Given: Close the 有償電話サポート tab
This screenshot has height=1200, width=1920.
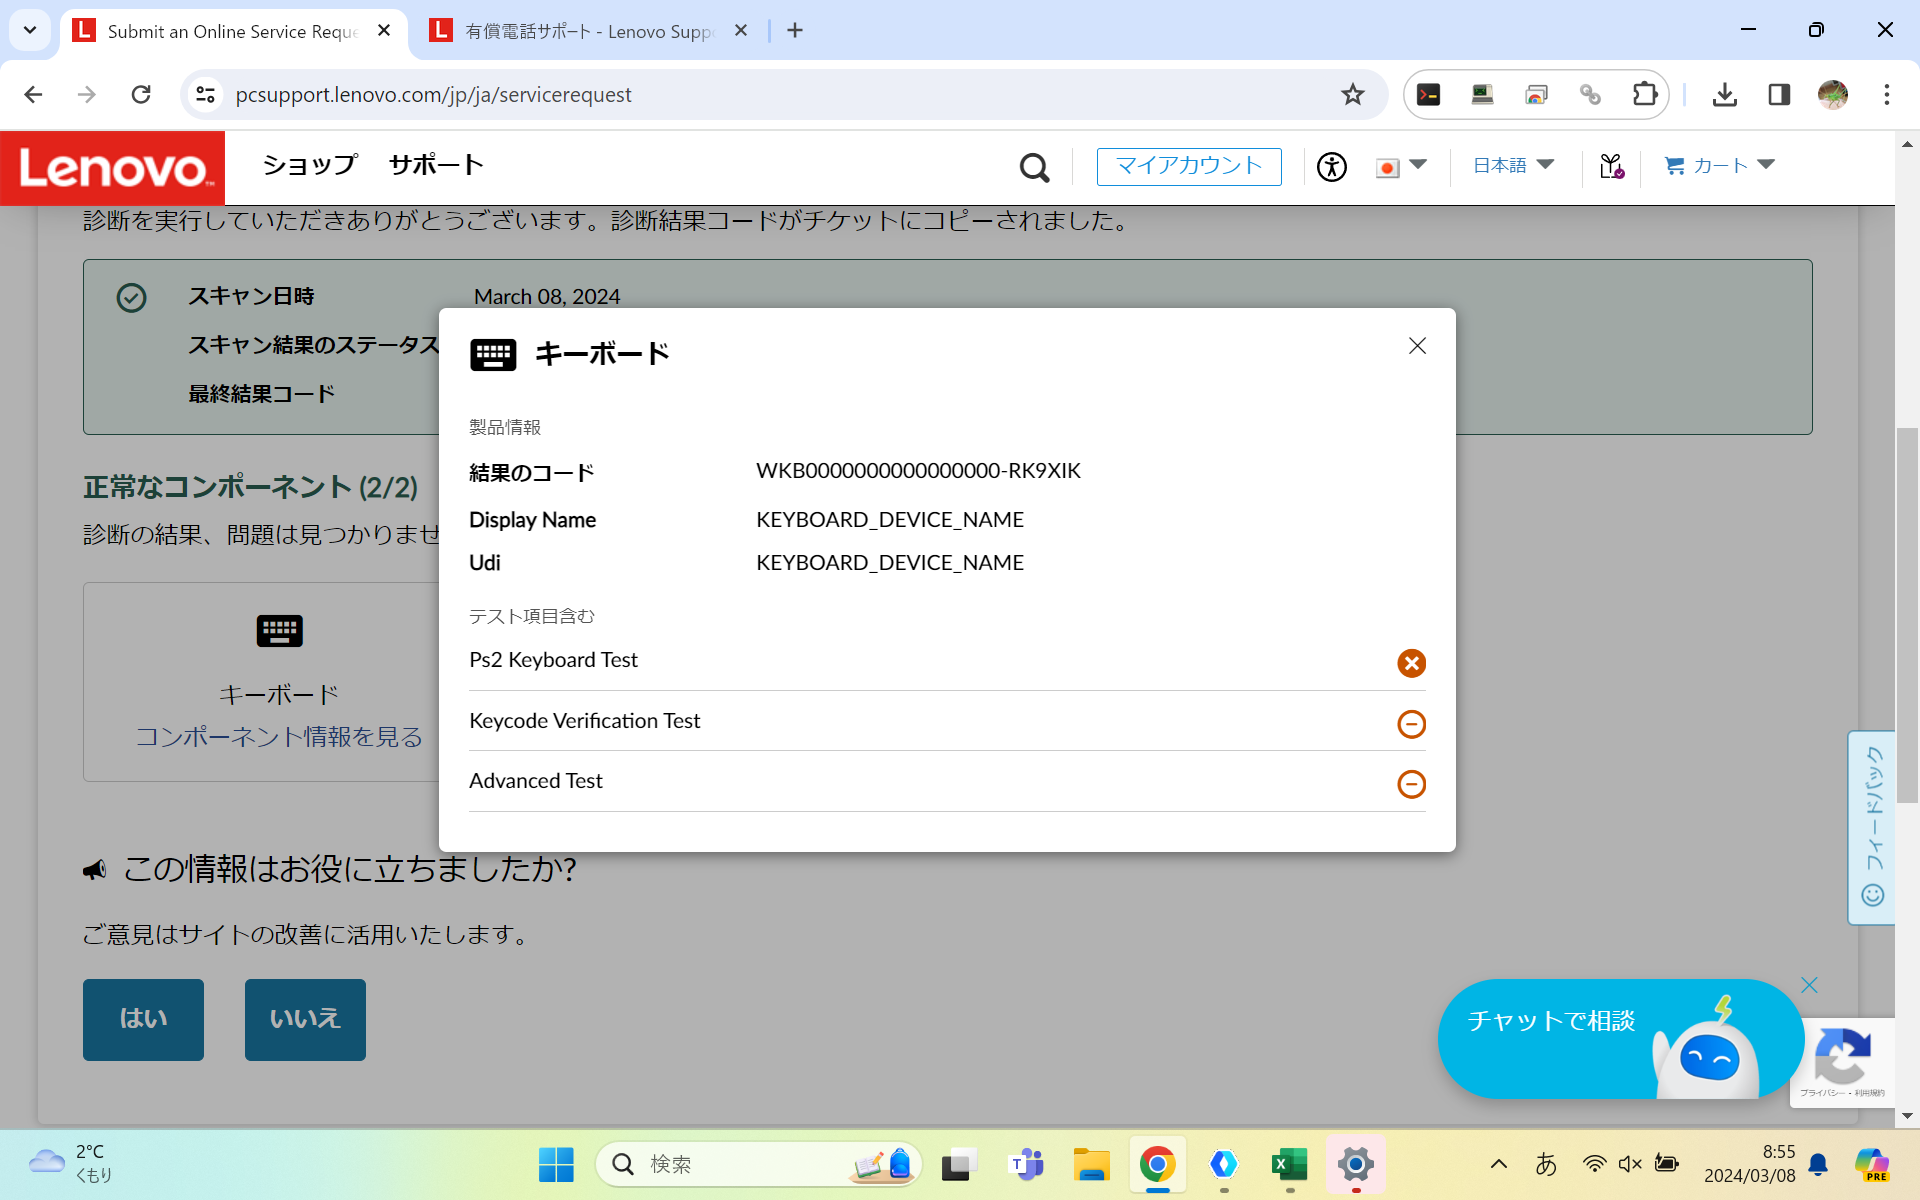Looking at the screenshot, I should point(741,31).
